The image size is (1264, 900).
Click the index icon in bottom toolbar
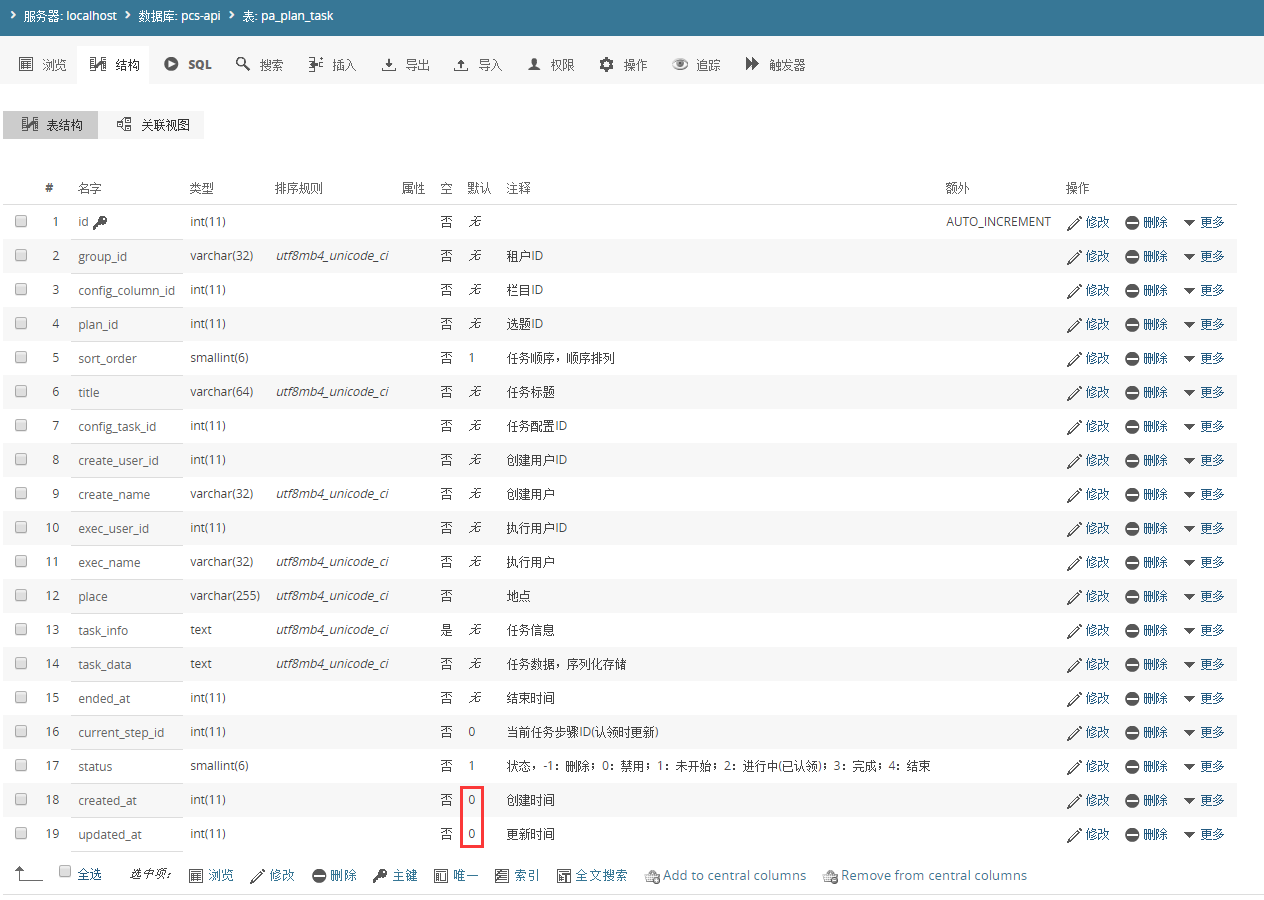tap(502, 876)
